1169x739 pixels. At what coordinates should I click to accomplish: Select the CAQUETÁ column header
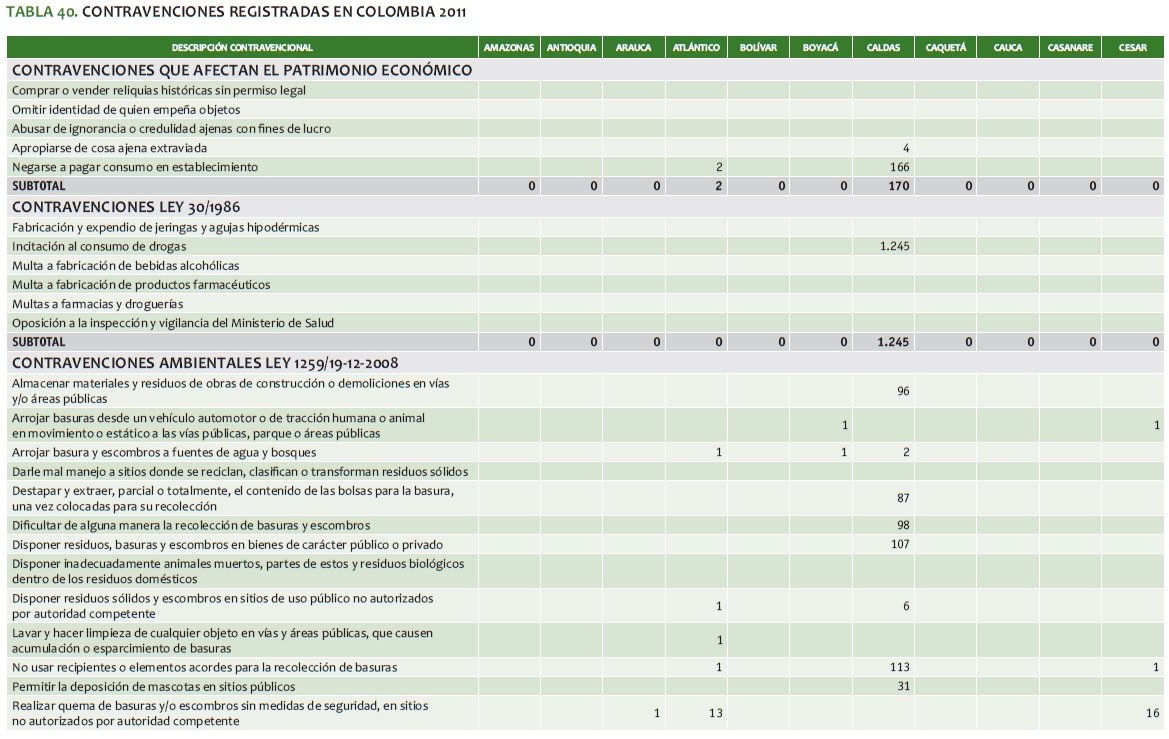(x=945, y=48)
